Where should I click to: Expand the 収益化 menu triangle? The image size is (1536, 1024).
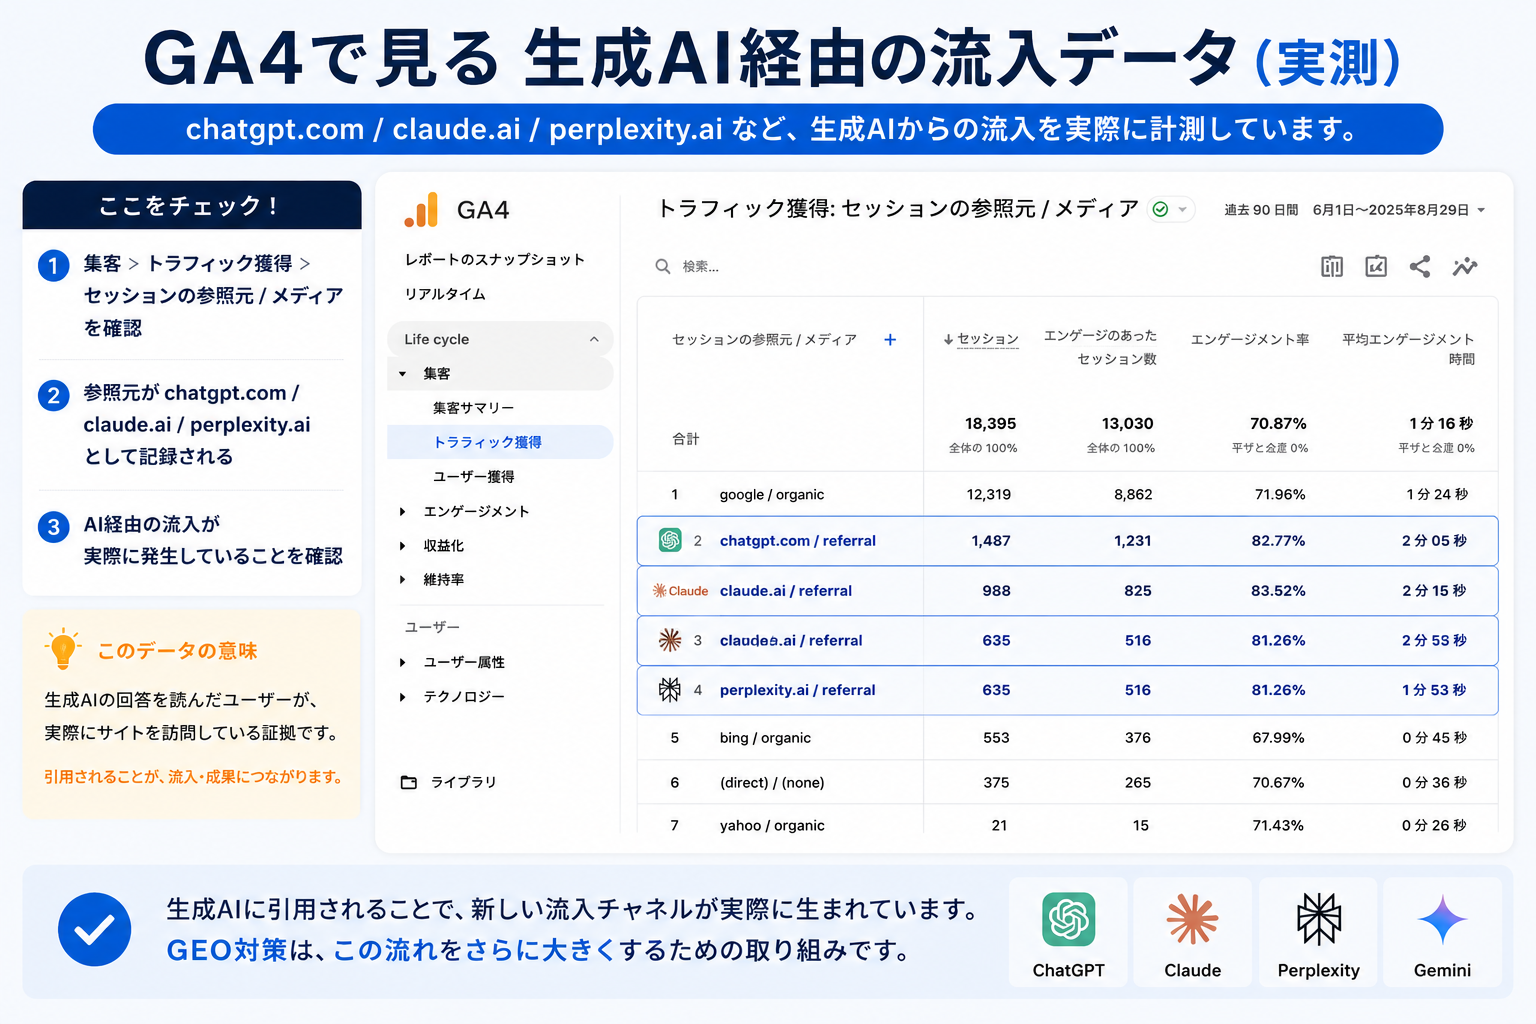403,546
